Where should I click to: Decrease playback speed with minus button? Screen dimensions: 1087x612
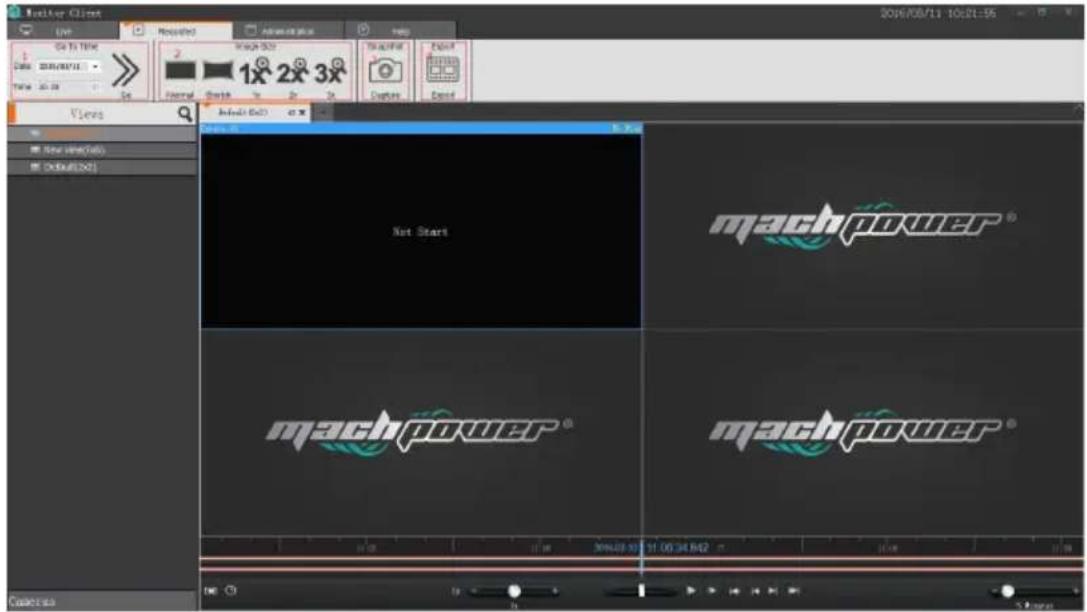pyautogui.click(x=474, y=591)
